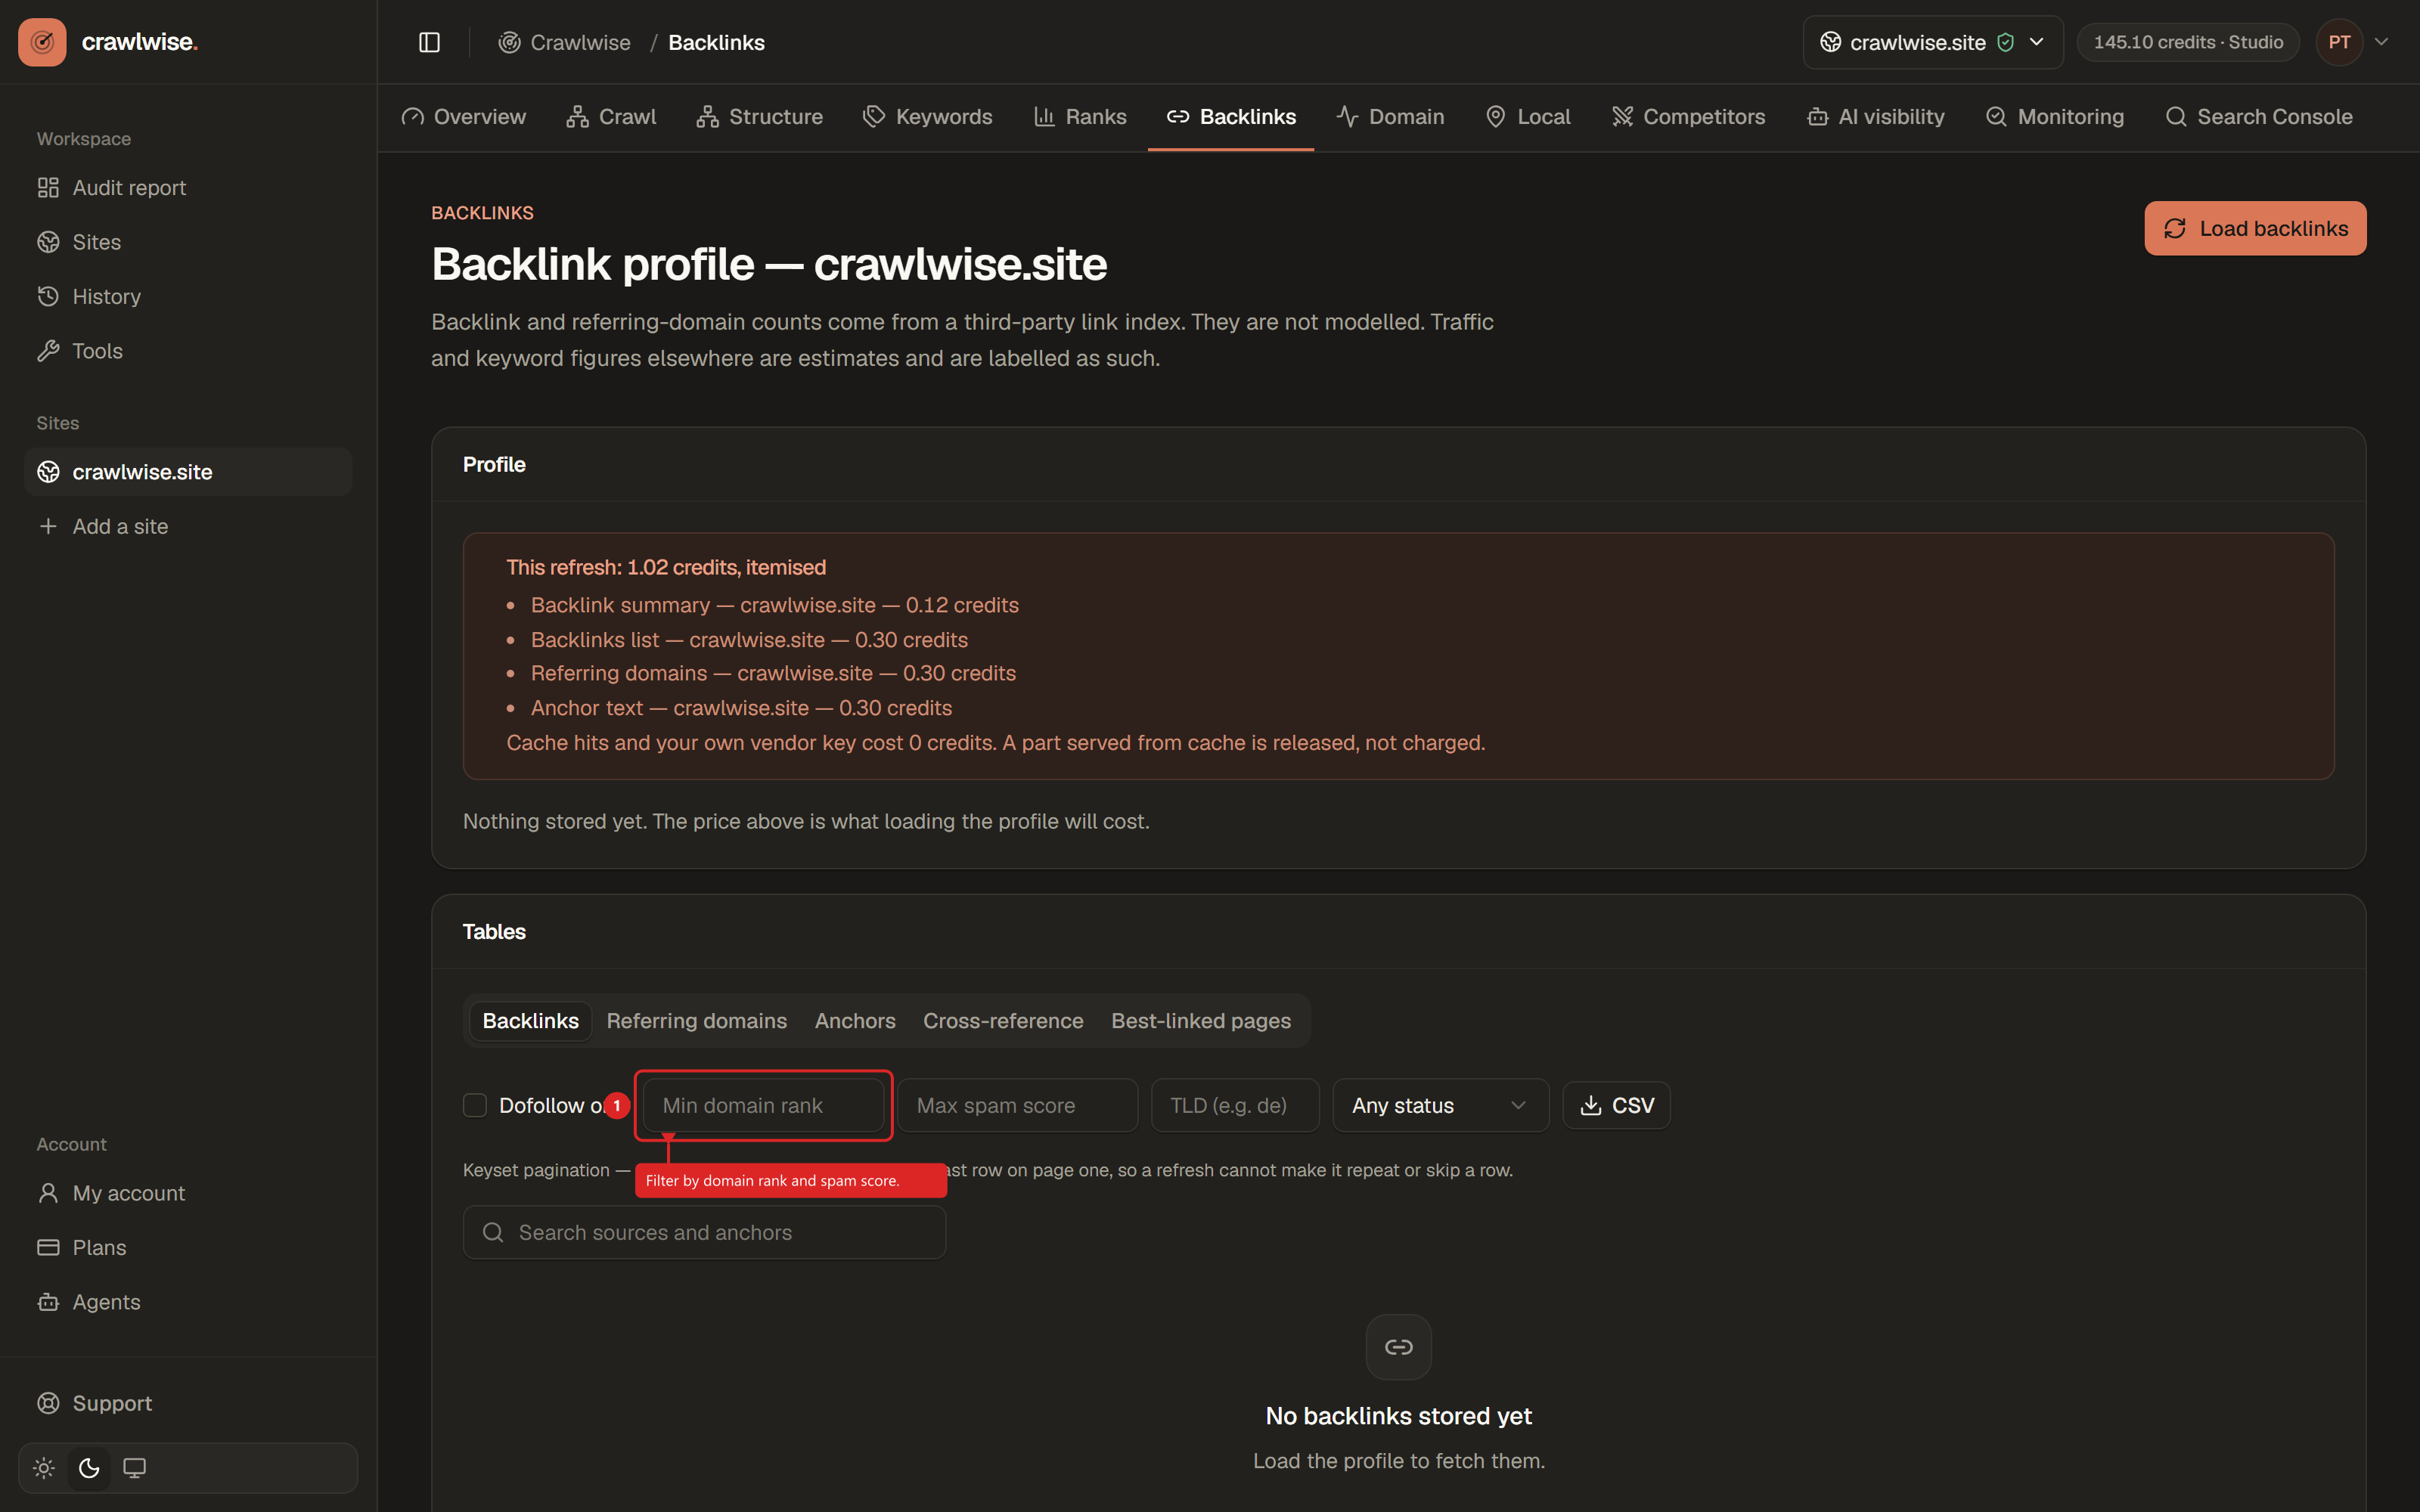Switch to light theme
Image resolution: width=2420 pixels, height=1512 pixels.
tap(44, 1468)
